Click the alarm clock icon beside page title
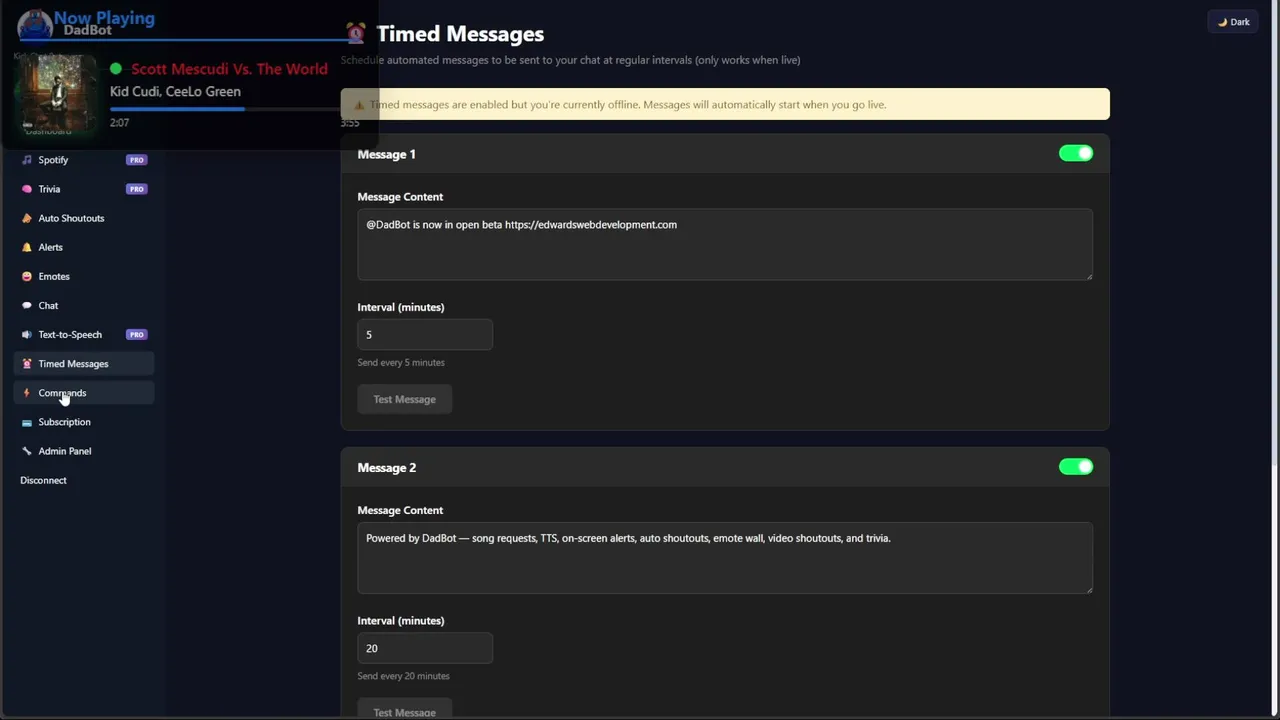 pos(356,34)
